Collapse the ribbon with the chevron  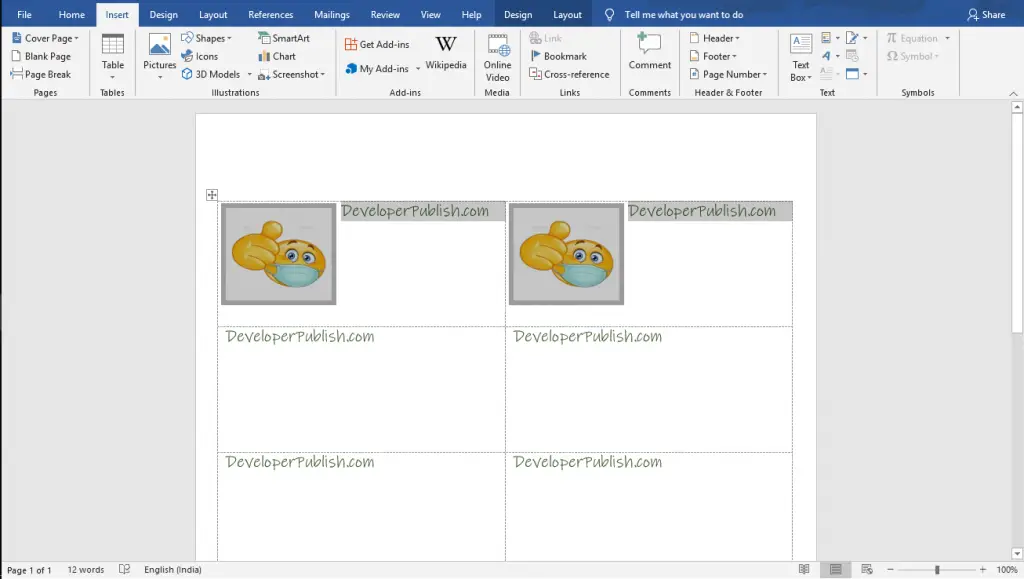coord(1013,93)
